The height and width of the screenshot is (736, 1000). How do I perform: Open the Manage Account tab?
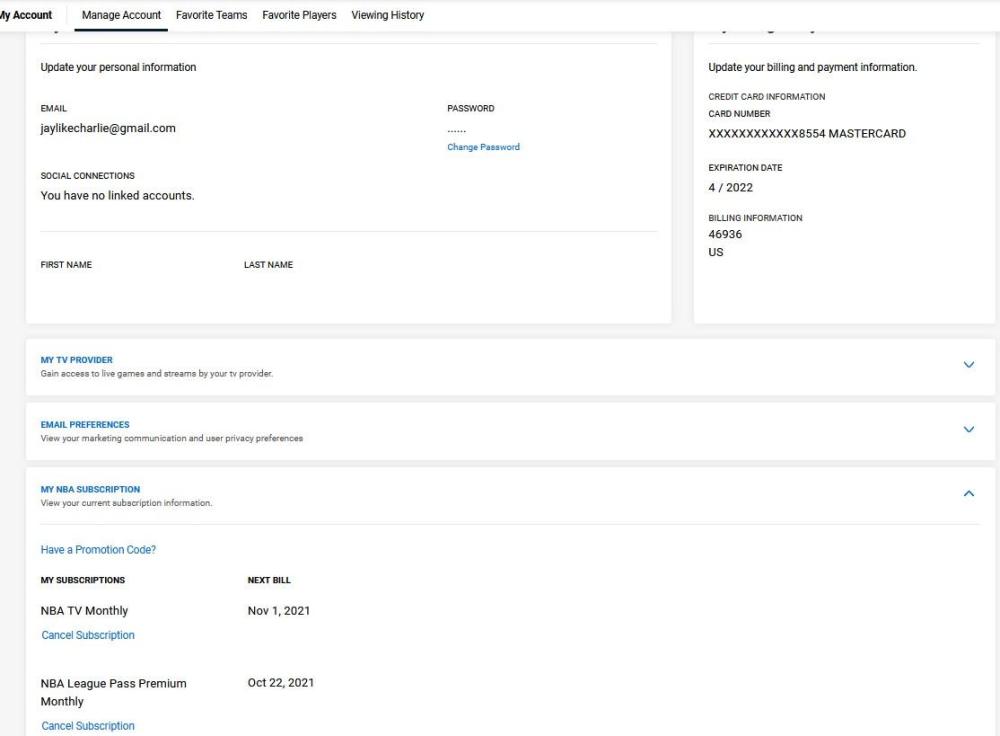[121, 15]
